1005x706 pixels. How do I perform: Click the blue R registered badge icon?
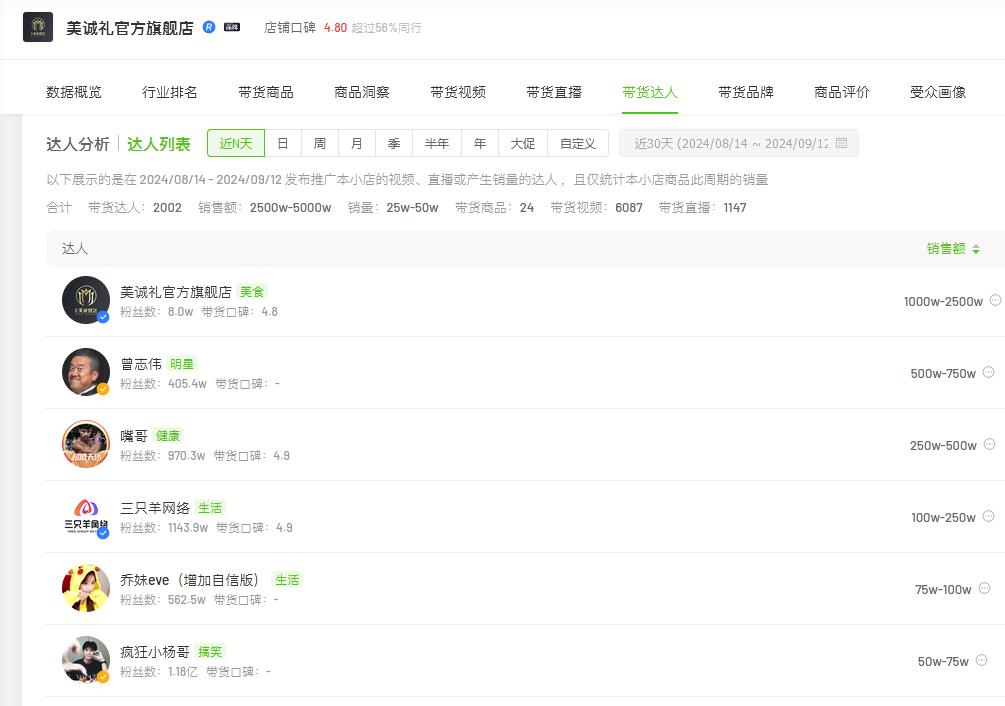209,27
